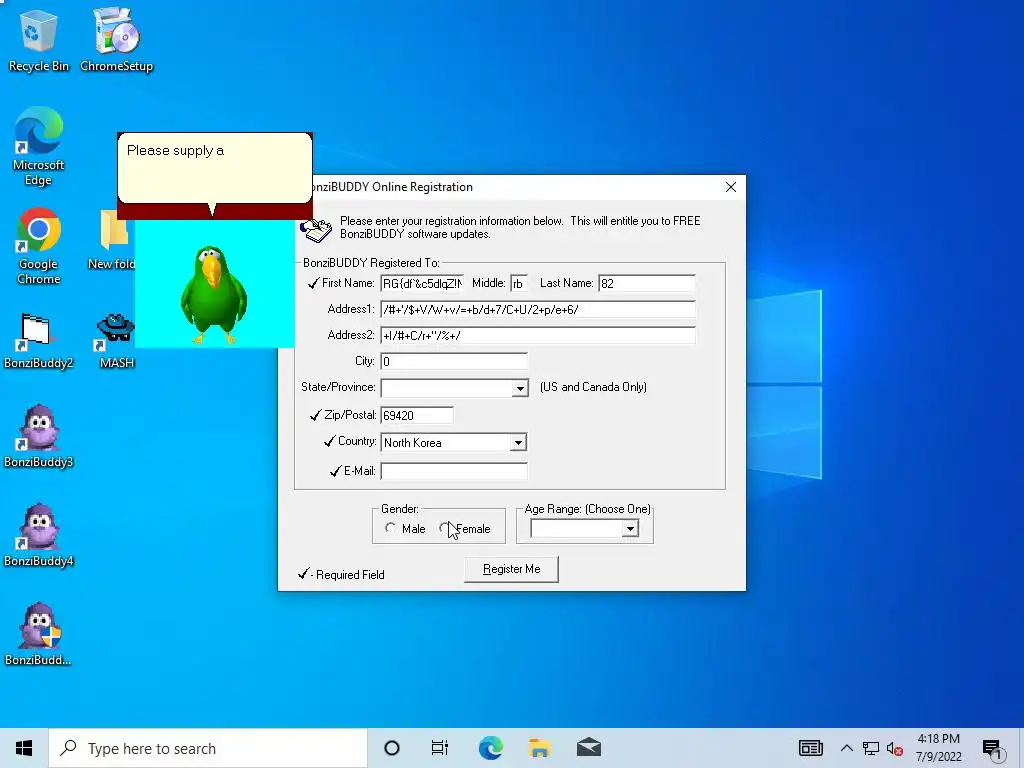
Task: Close the BonziBUDDY Online Registration dialog
Action: coord(731,187)
